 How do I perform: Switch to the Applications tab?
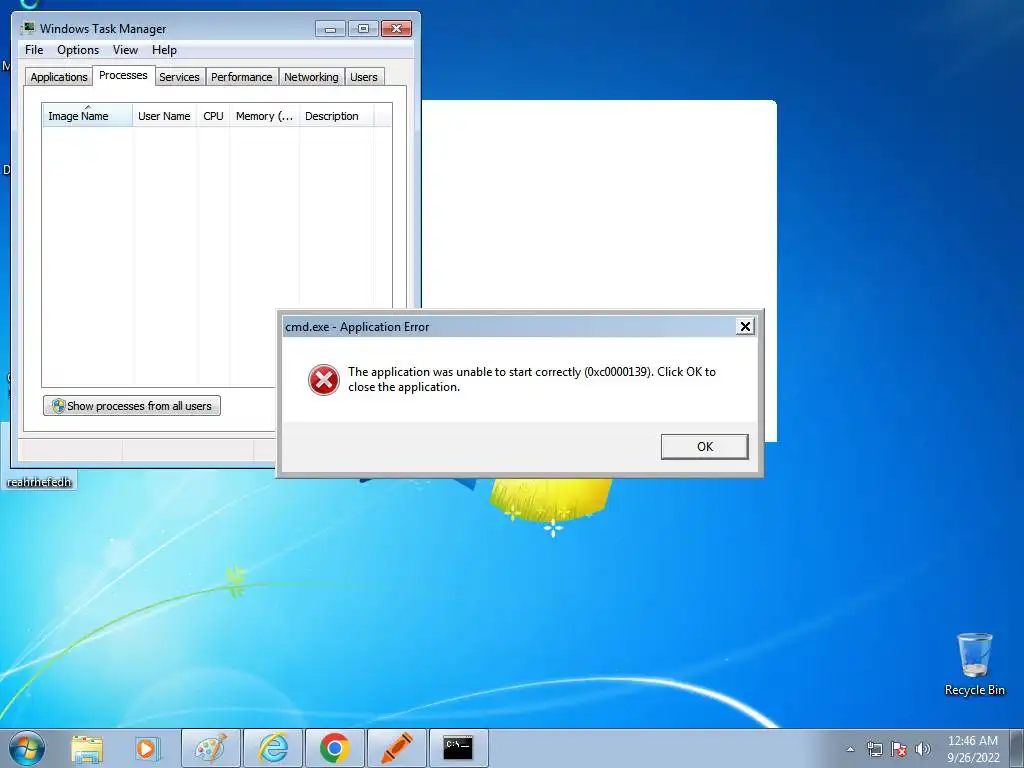click(59, 77)
